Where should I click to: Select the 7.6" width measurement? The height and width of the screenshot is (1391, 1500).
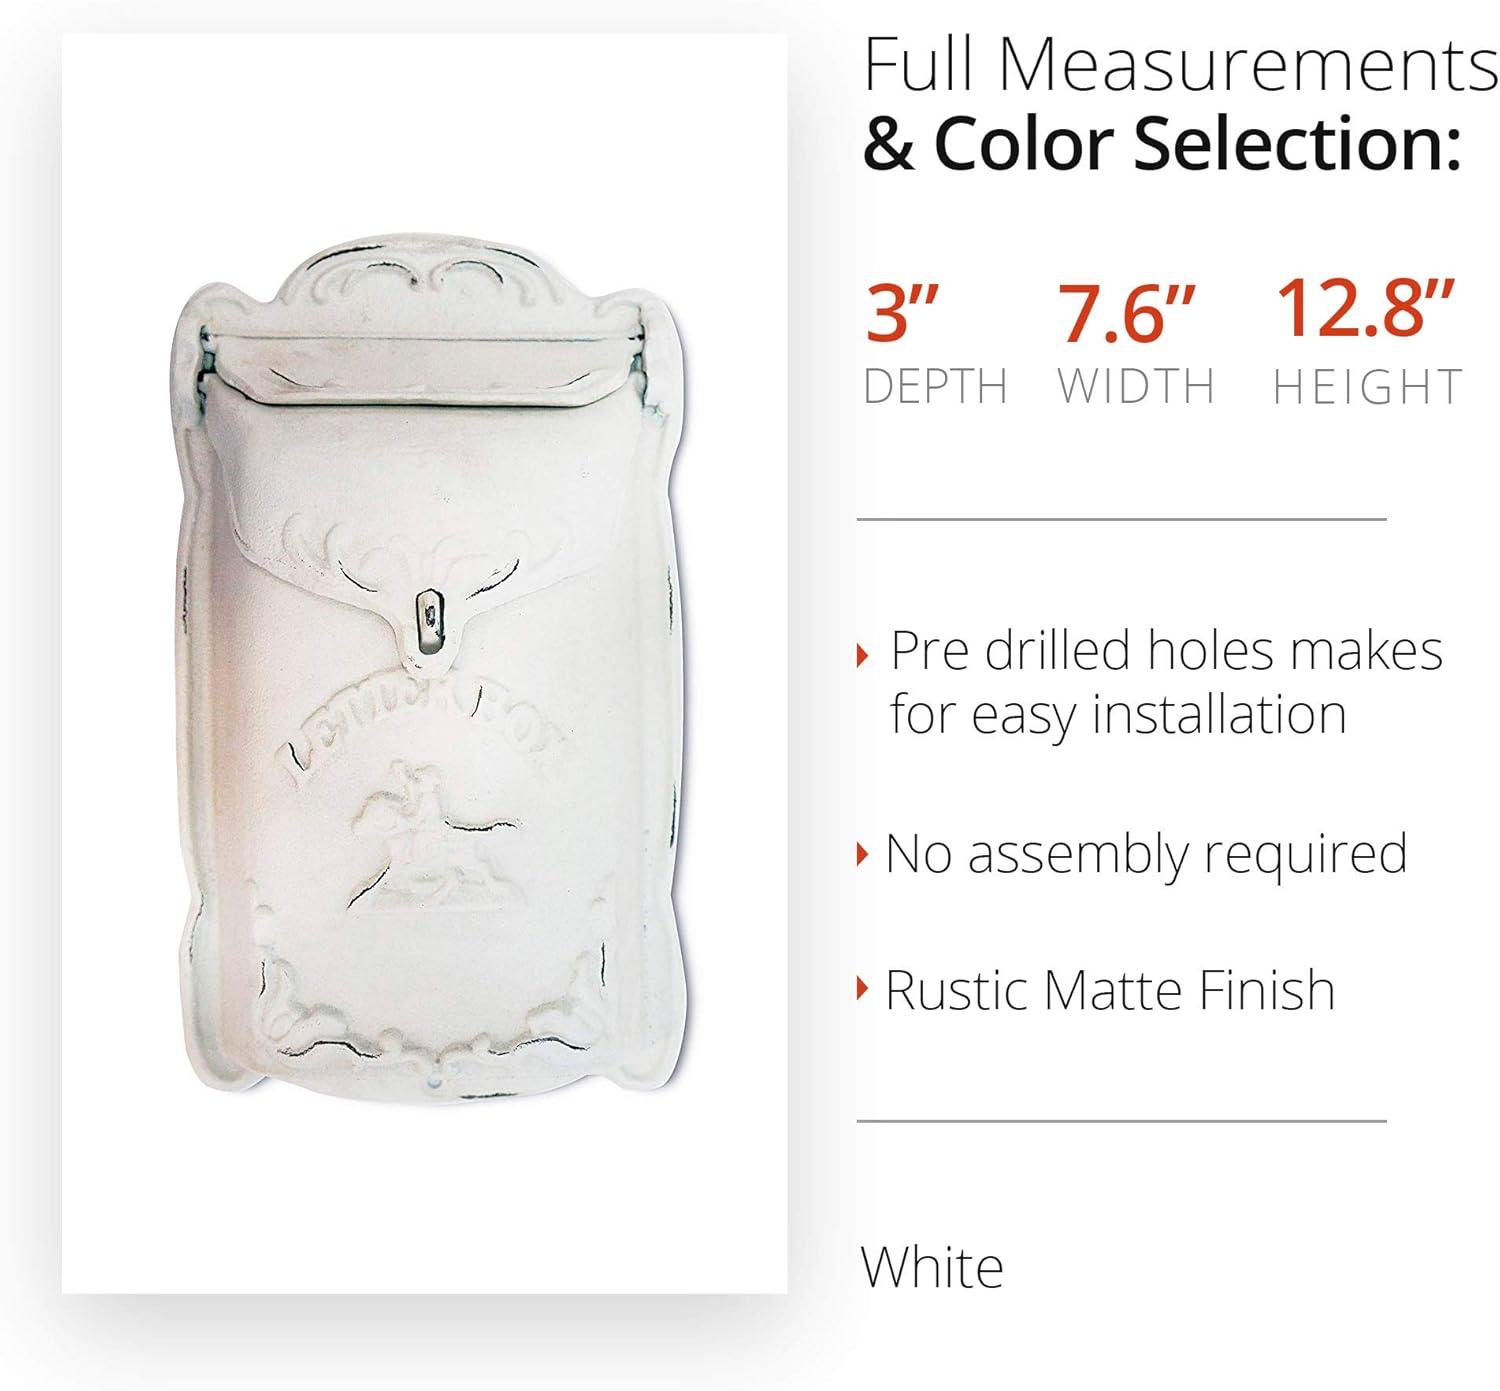[1128, 314]
